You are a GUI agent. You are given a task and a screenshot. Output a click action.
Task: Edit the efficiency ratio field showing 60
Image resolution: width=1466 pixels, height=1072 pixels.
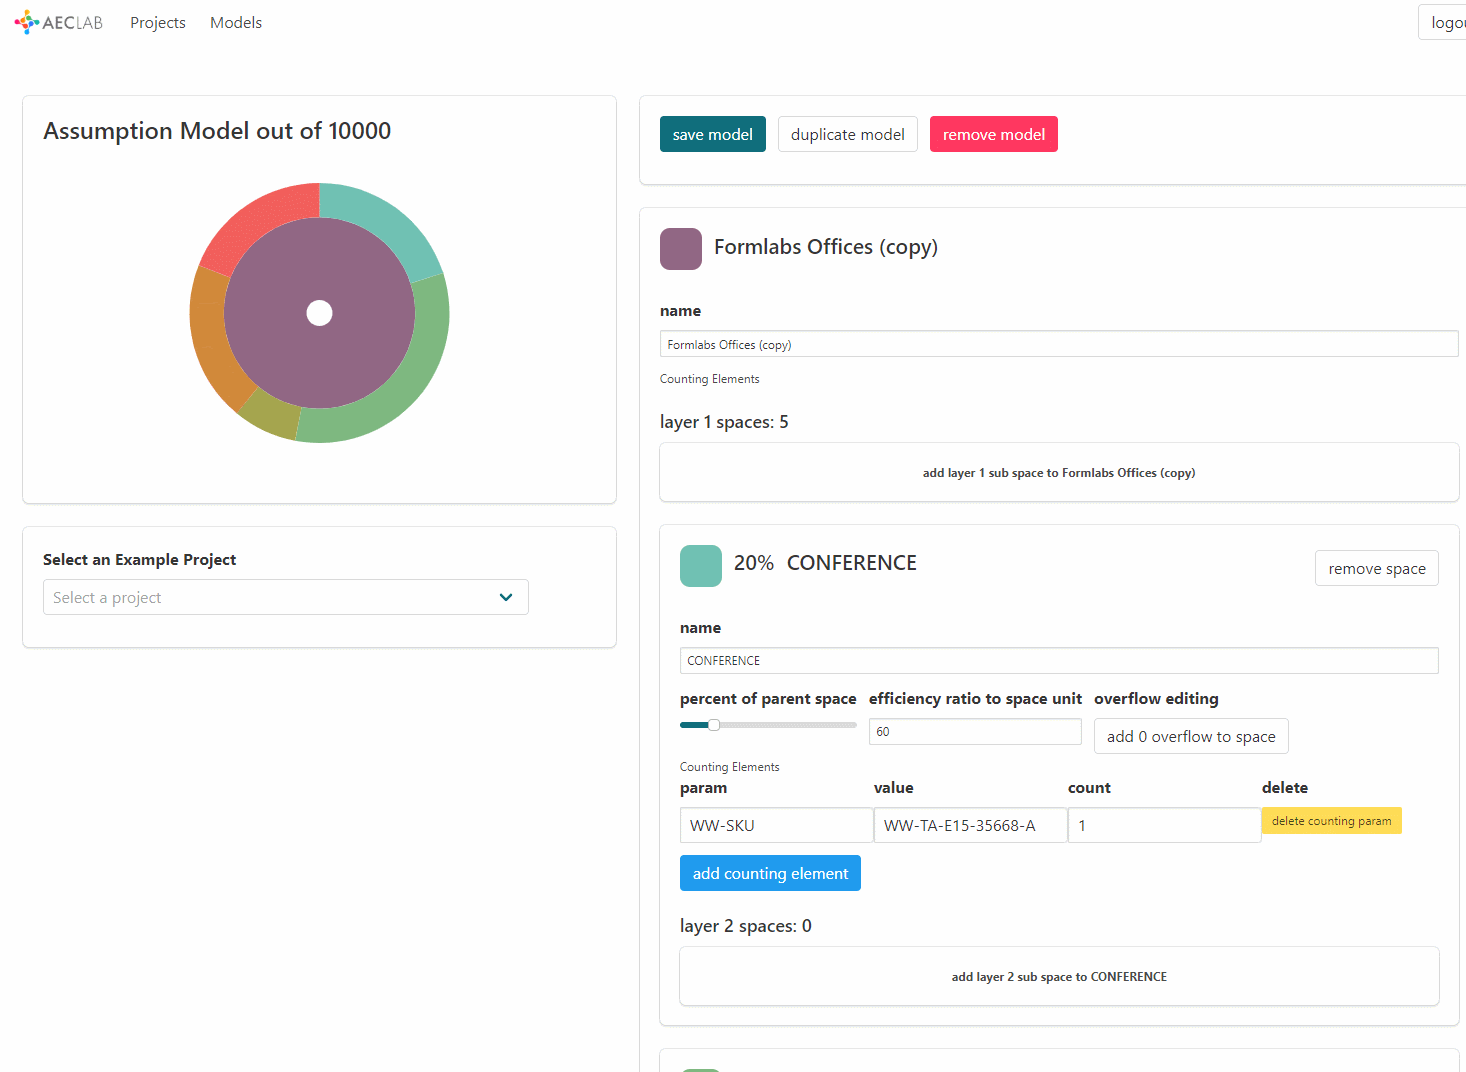pos(975,732)
